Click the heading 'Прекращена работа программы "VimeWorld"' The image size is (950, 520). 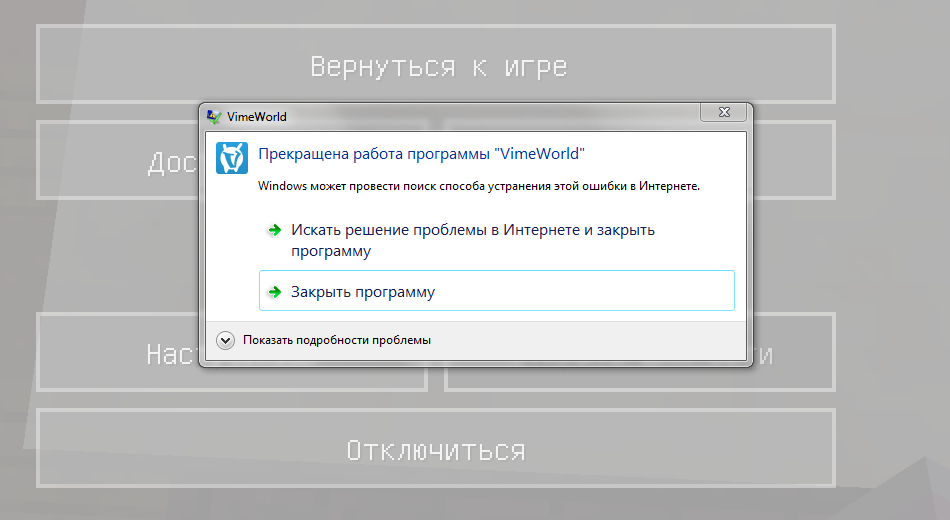click(421, 154)
